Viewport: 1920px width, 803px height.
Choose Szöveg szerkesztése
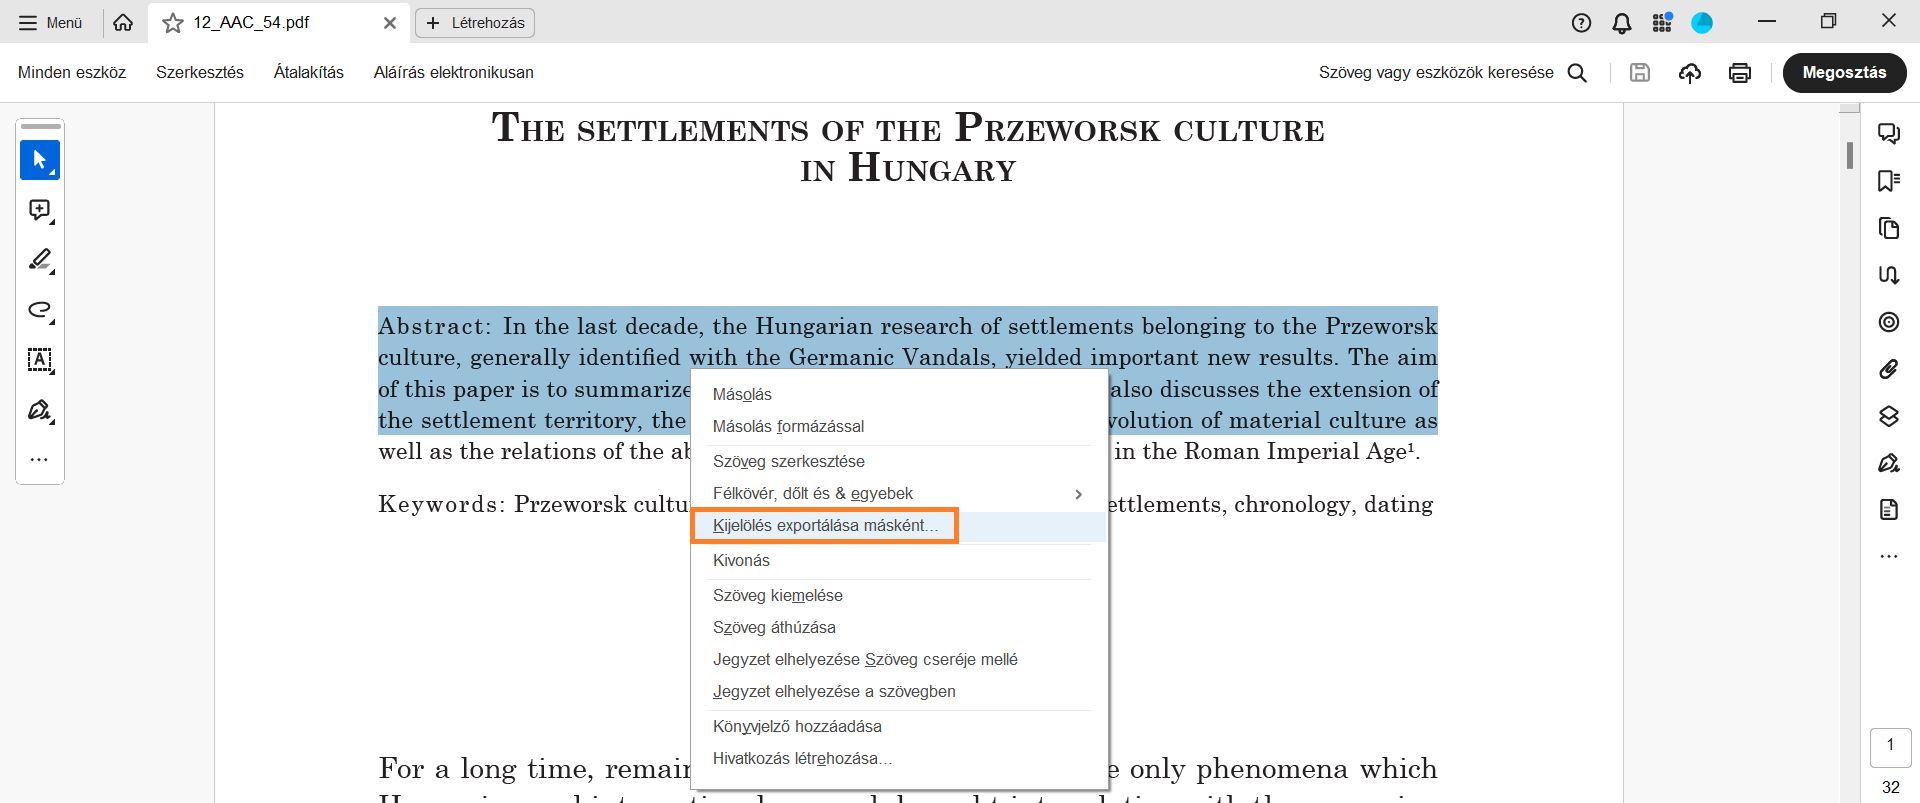pos(899,461)
